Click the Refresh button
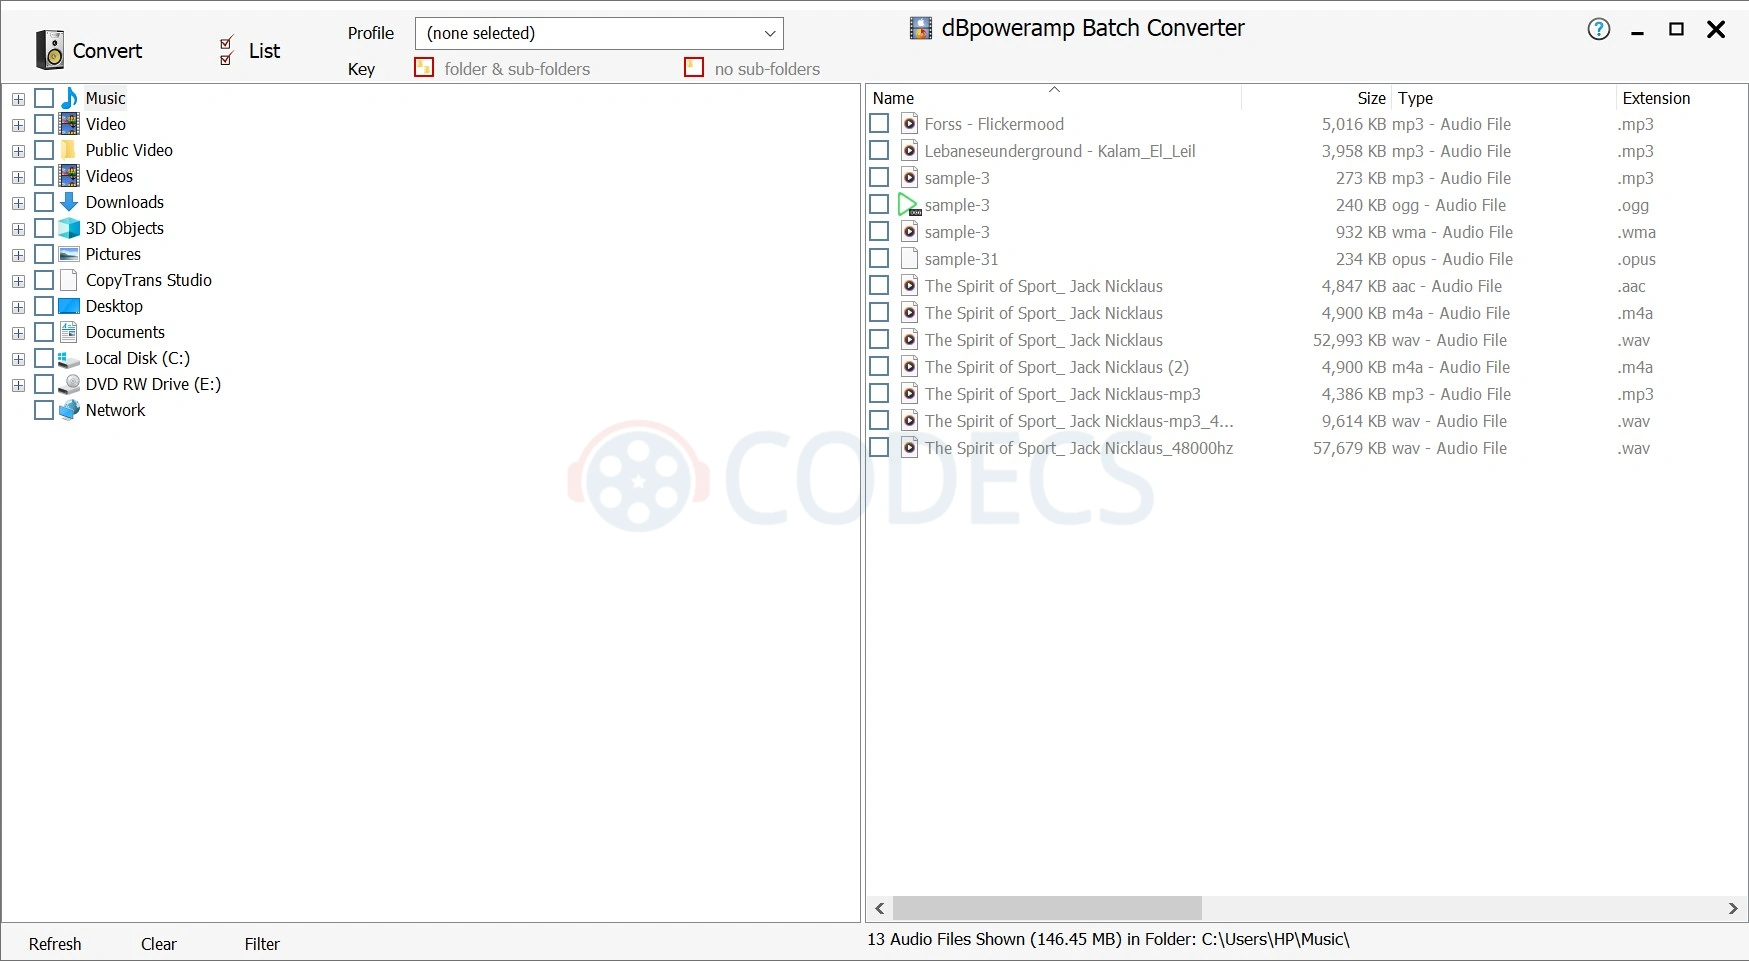 [55, 944]
